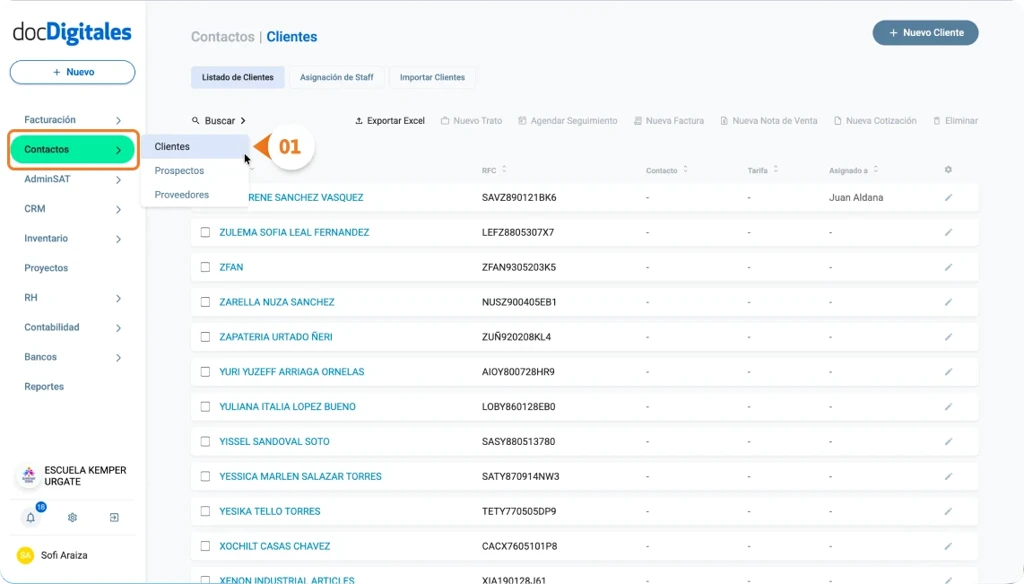Select Prospectos from the Contactos menu

(178, 170)
